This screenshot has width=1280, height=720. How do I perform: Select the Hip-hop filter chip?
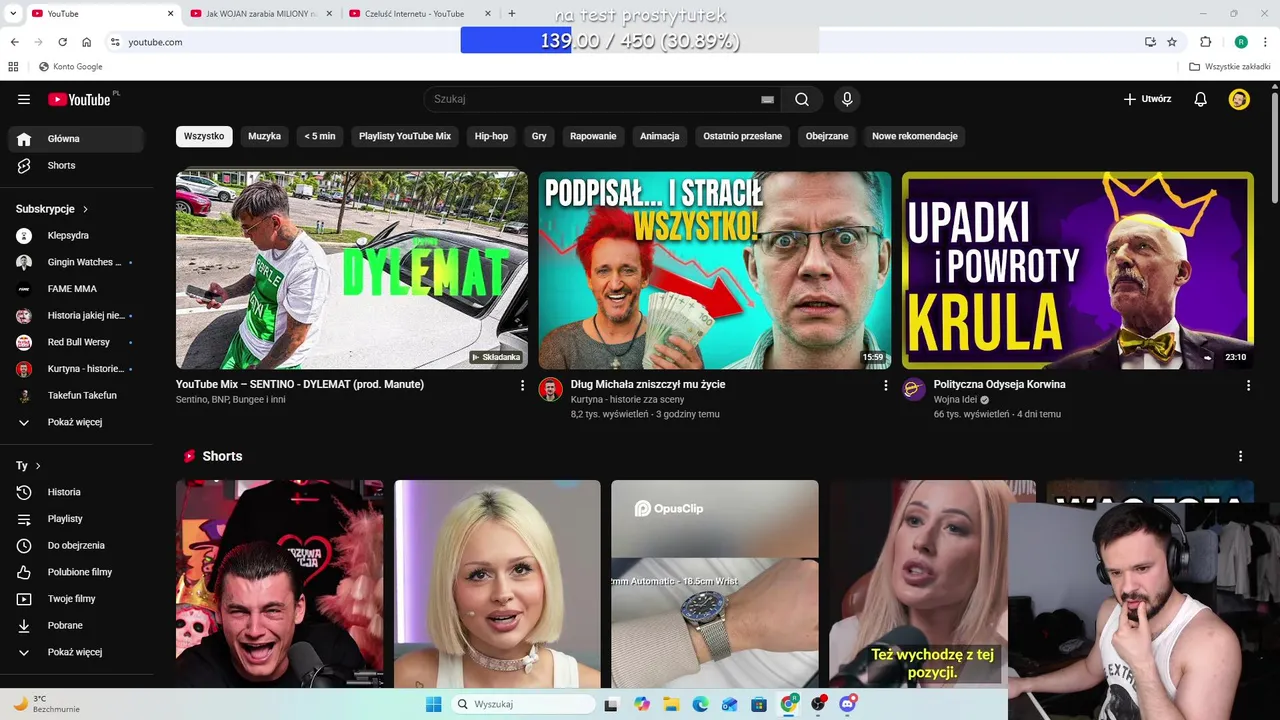tap(491, 136)
